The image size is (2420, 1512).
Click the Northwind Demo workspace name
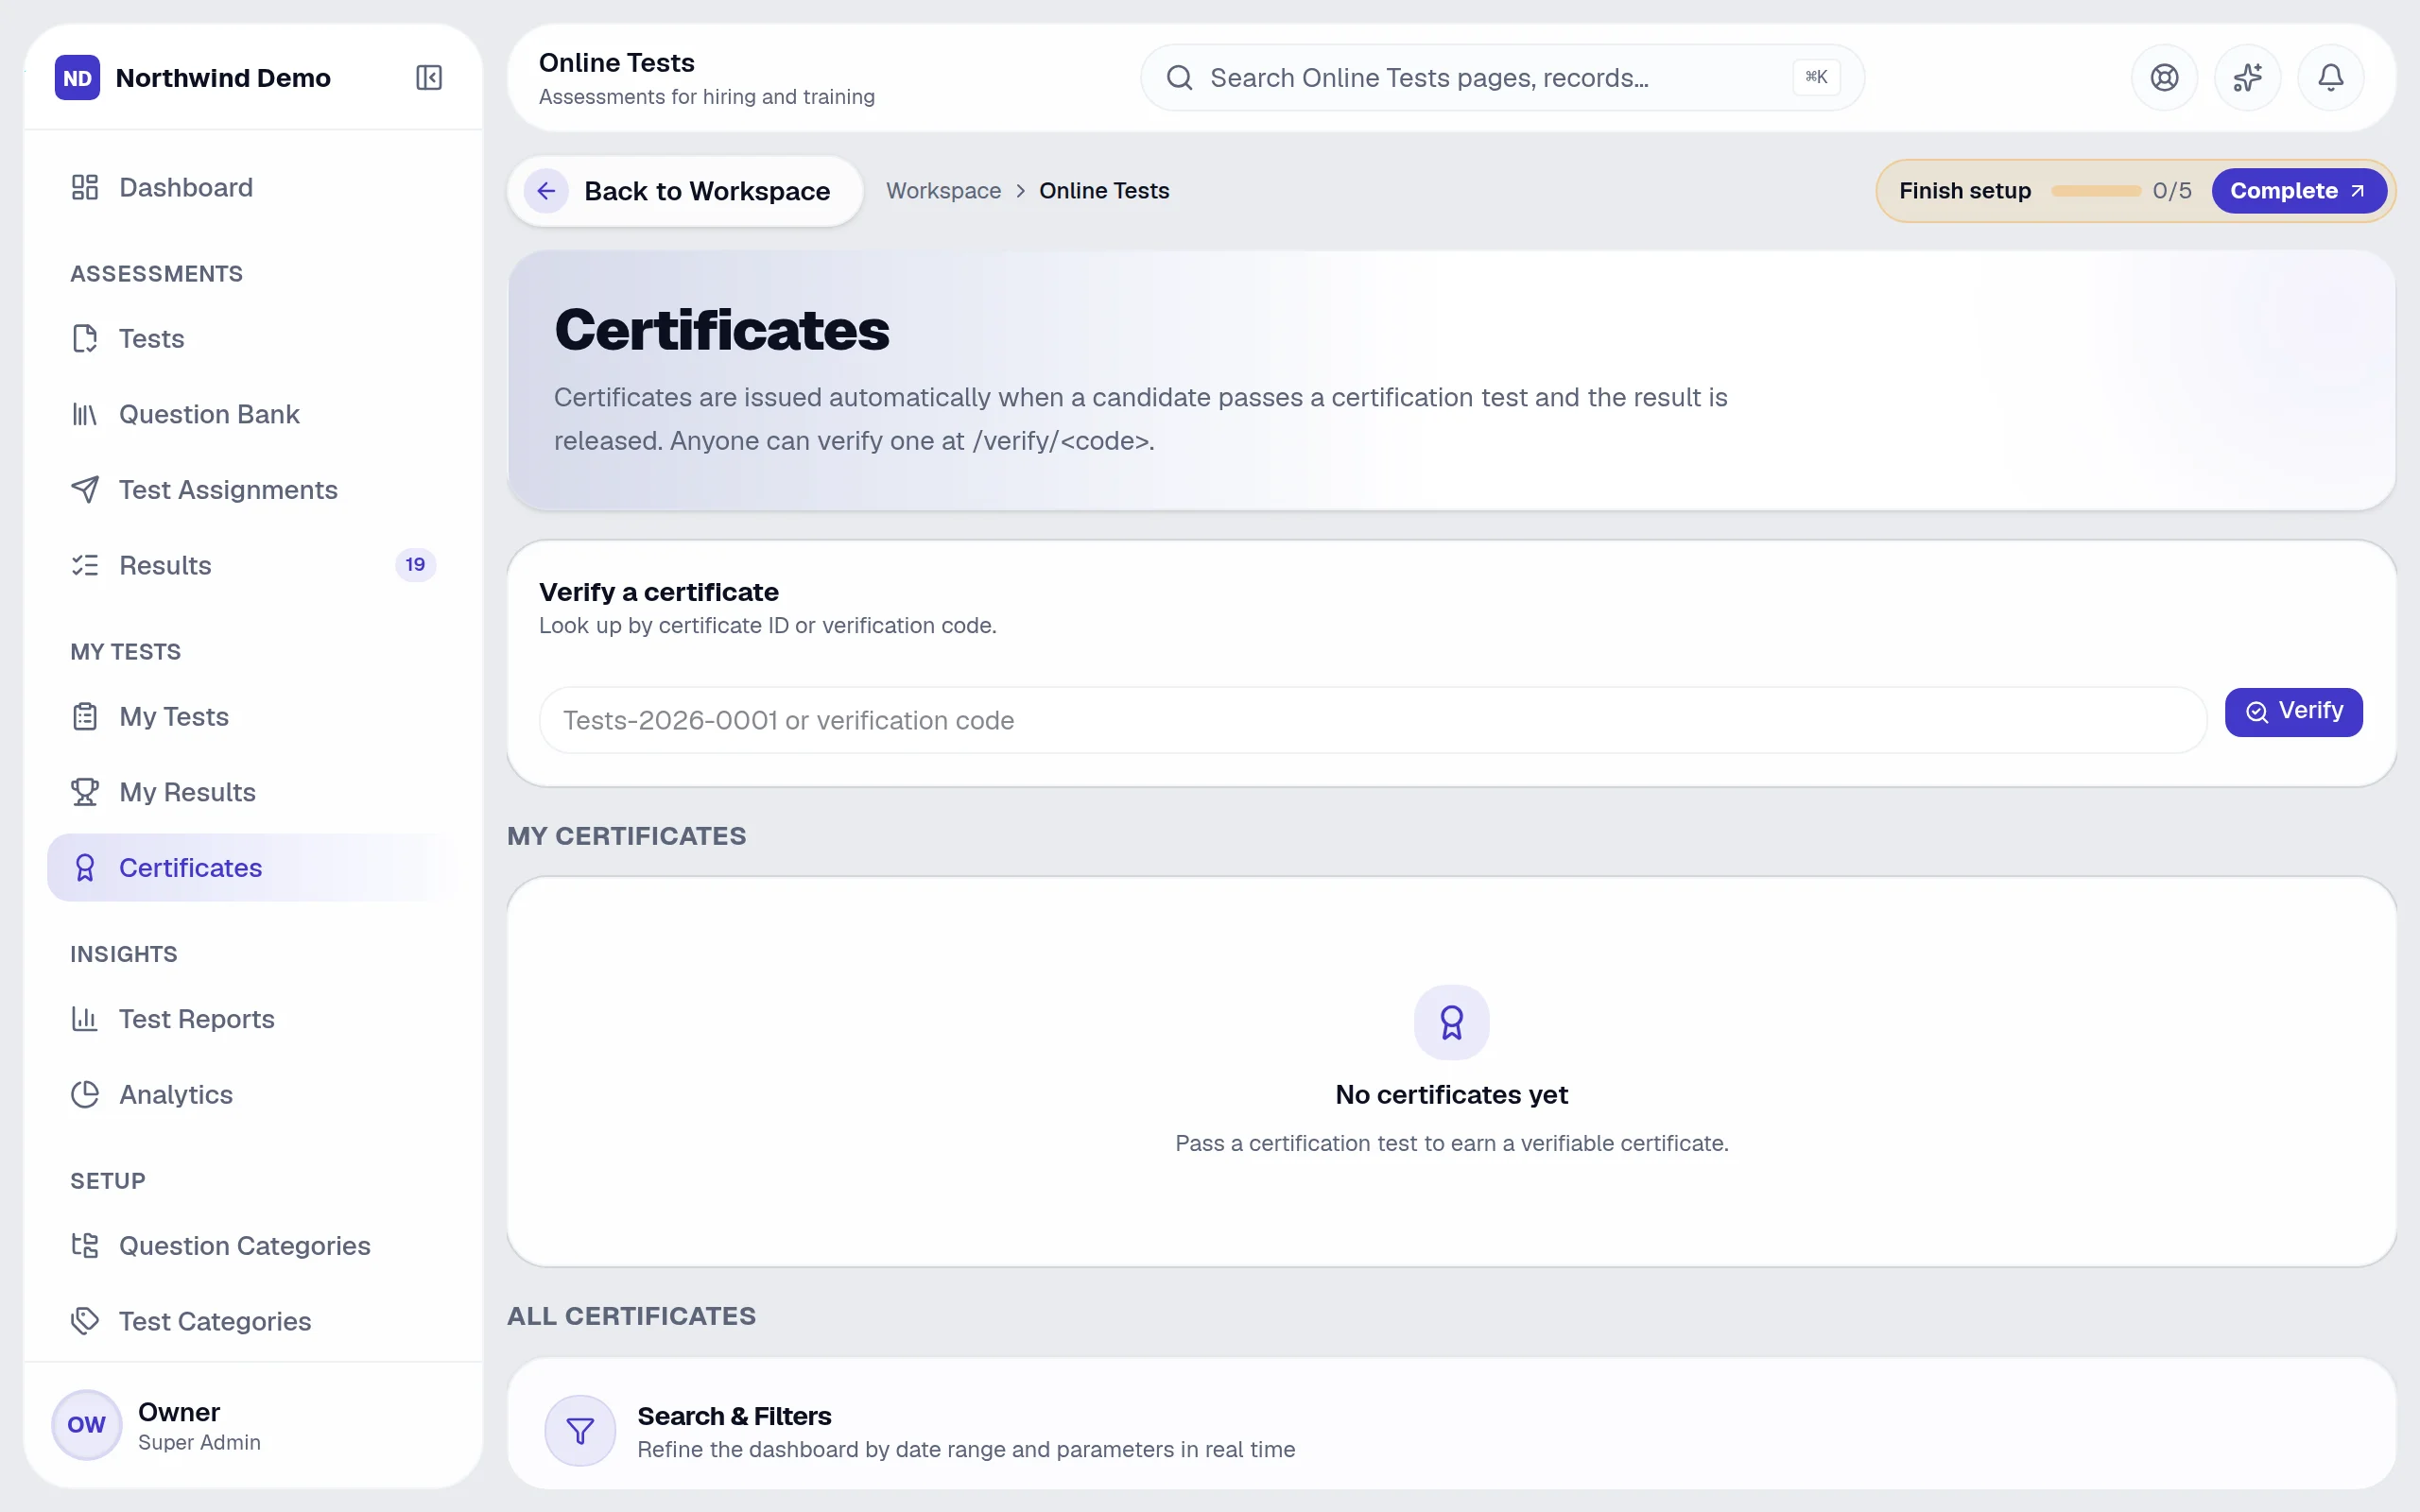point(223,78)
